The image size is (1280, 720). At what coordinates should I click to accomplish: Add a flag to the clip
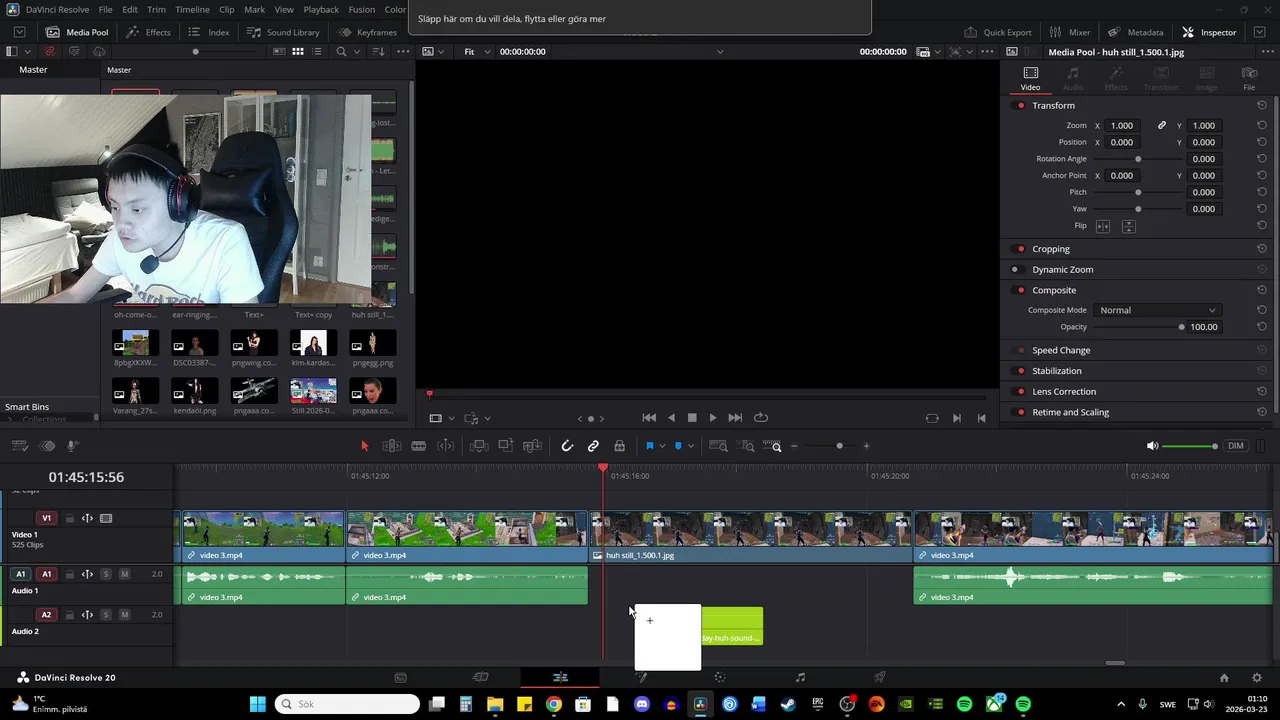[649, 446]
